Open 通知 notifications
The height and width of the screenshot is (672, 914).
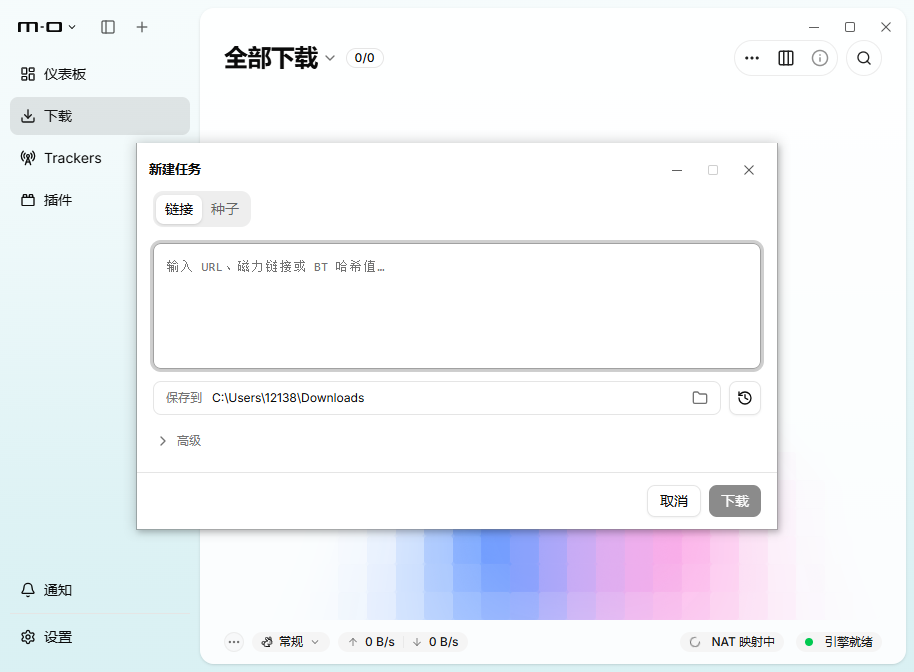100,590
